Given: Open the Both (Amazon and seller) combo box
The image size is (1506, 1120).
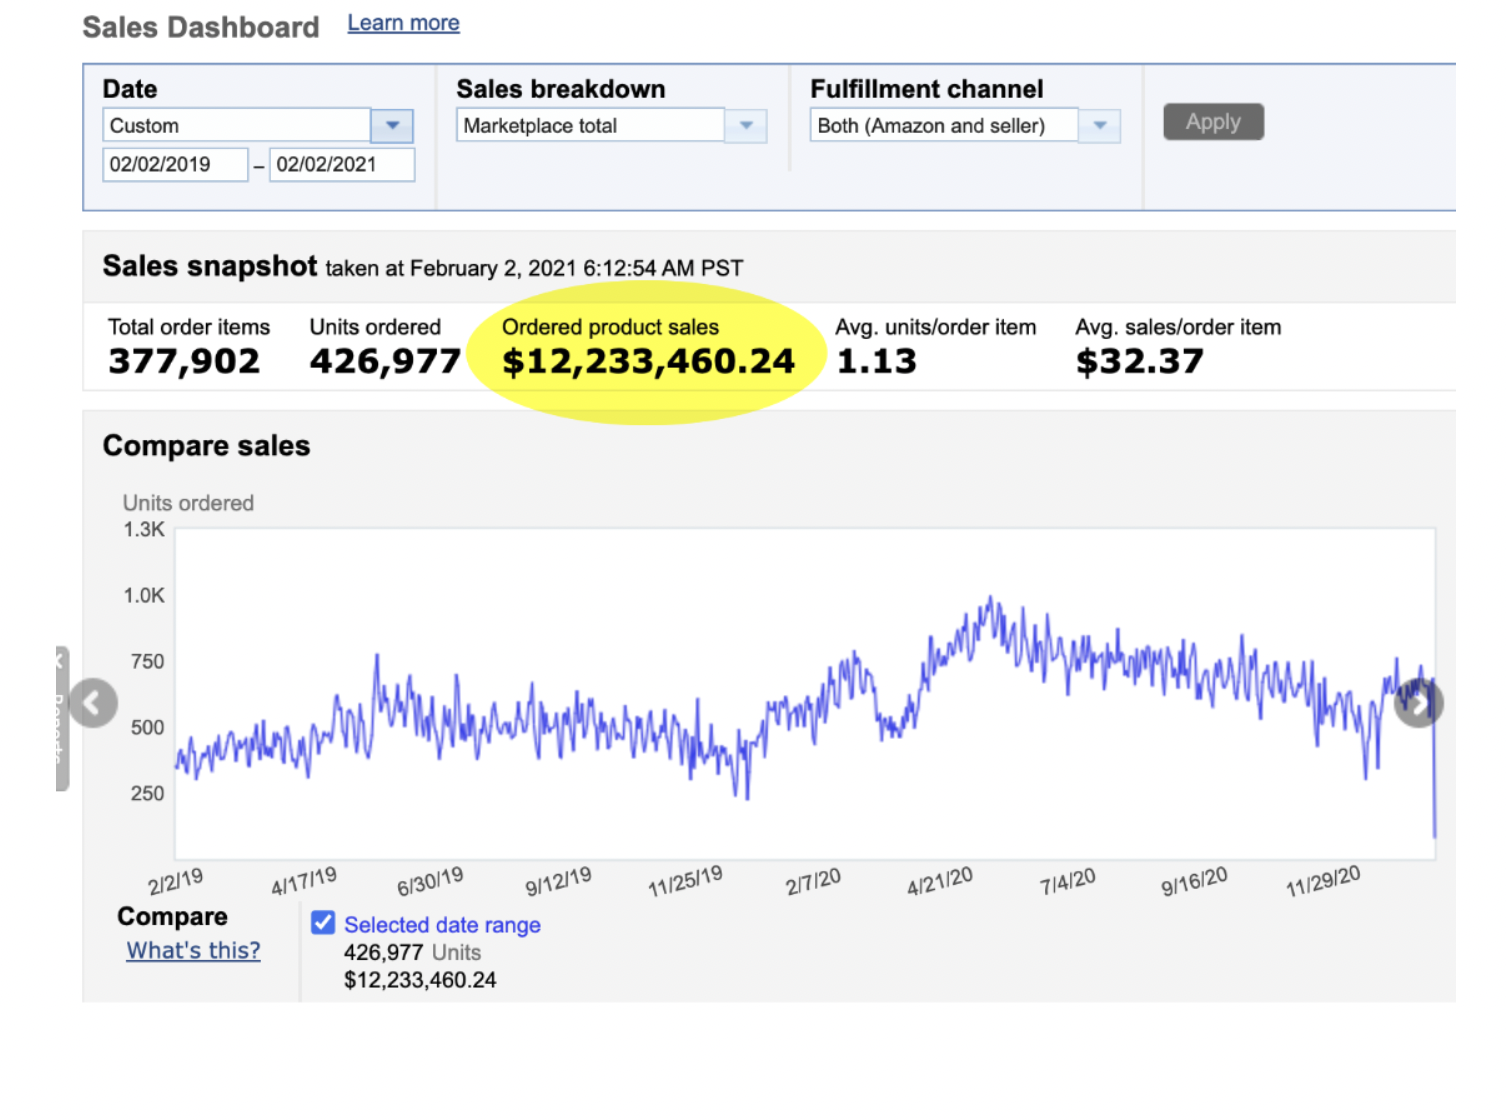Looking at the screenshot, I should [944, 126].
